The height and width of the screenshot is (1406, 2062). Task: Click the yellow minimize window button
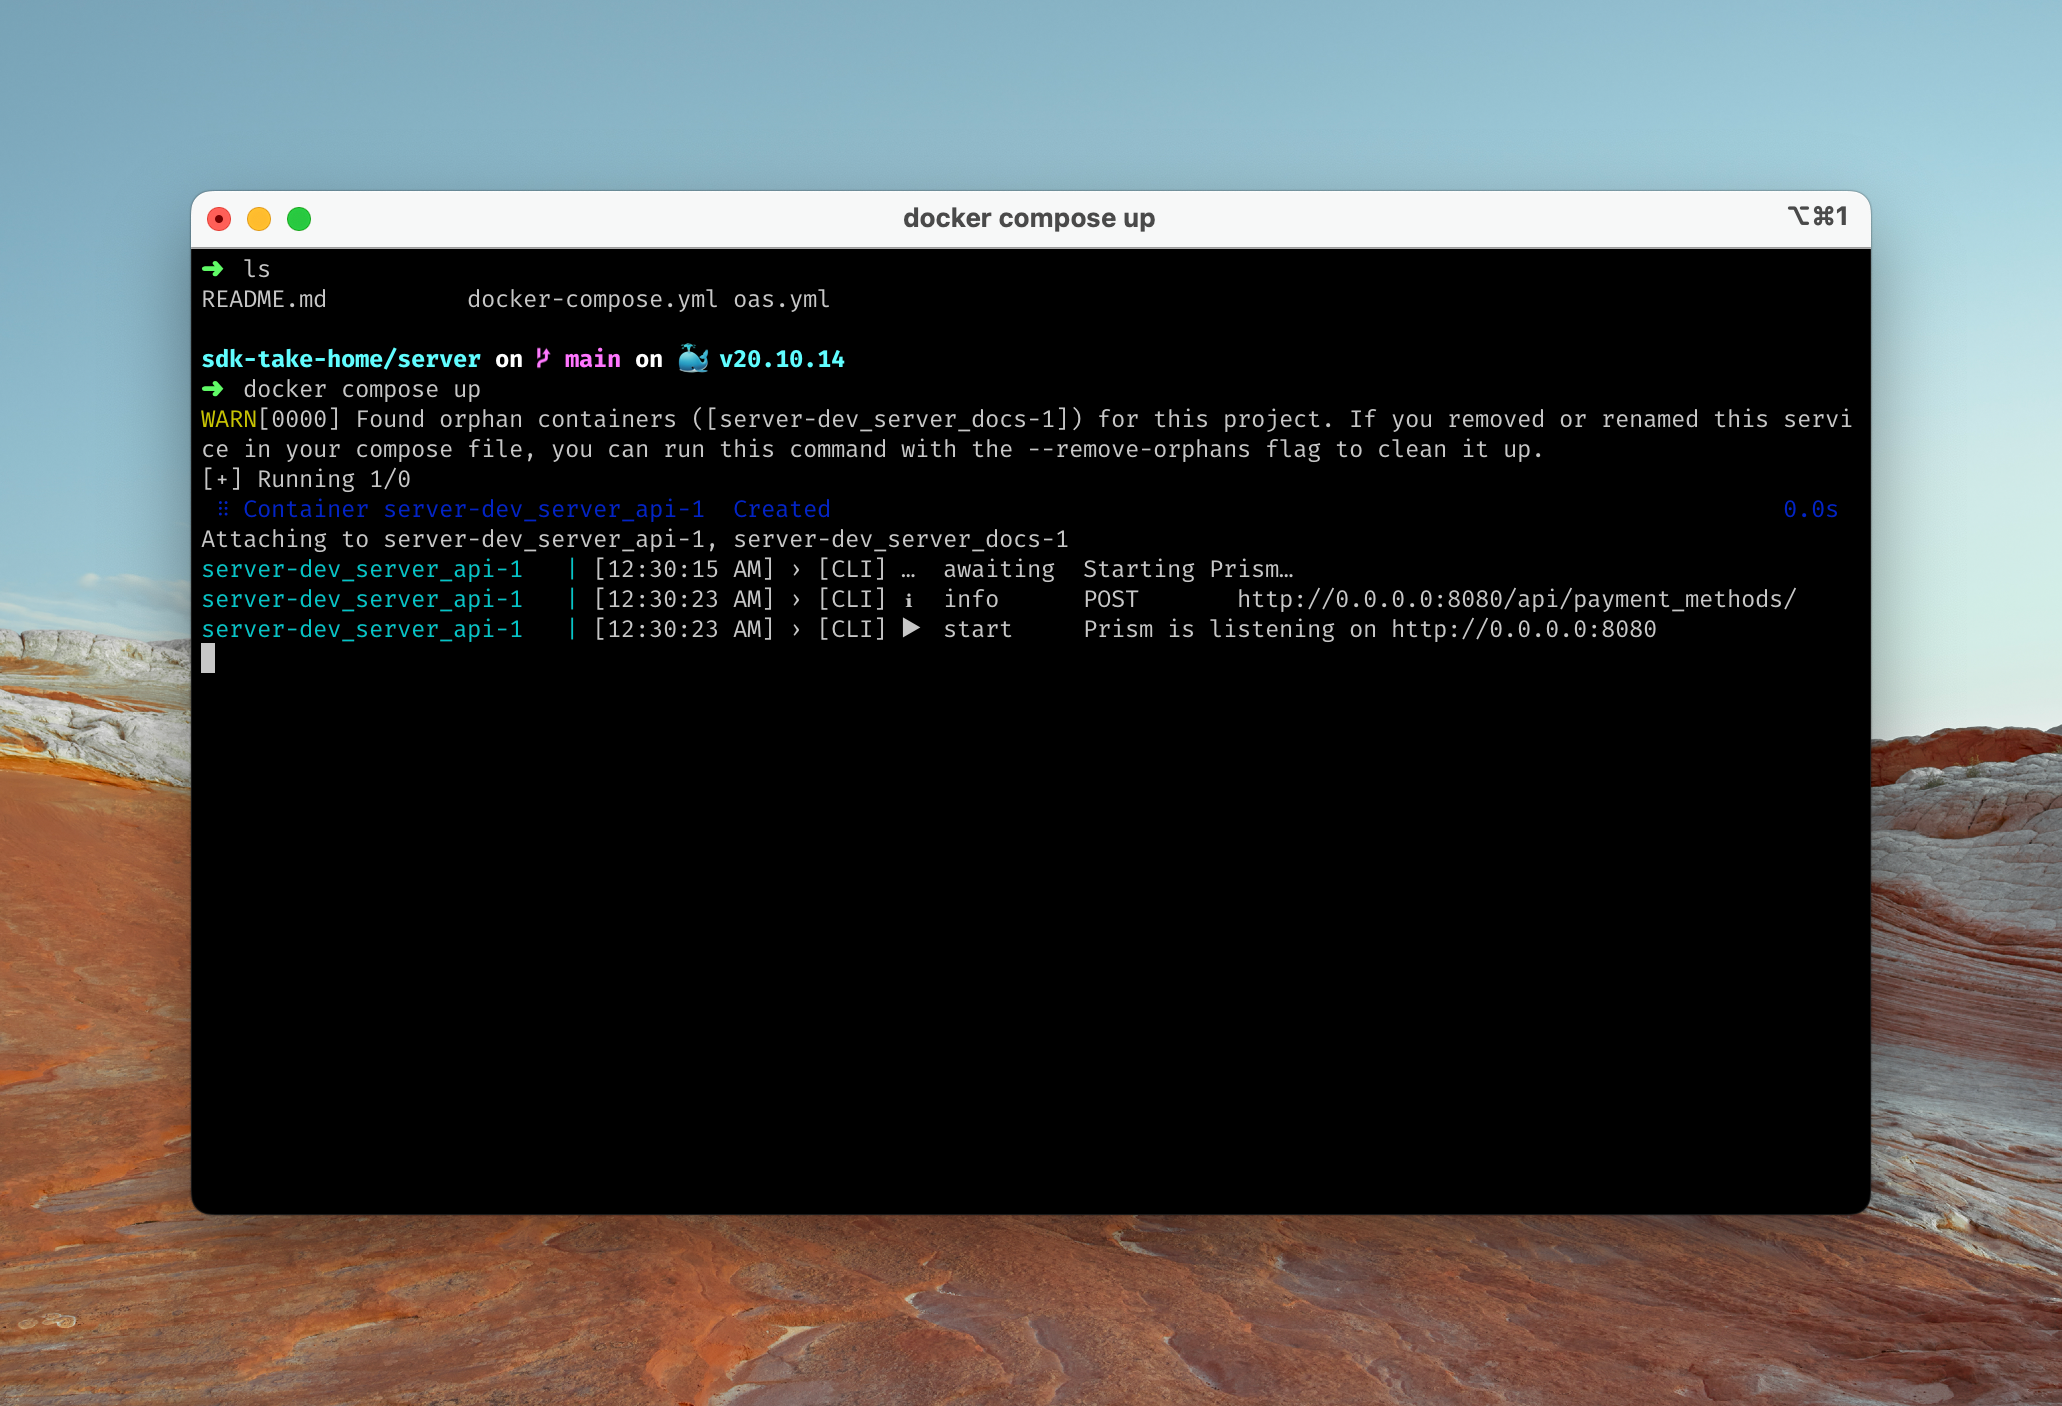pyautogui.click(x=259, y=219)
